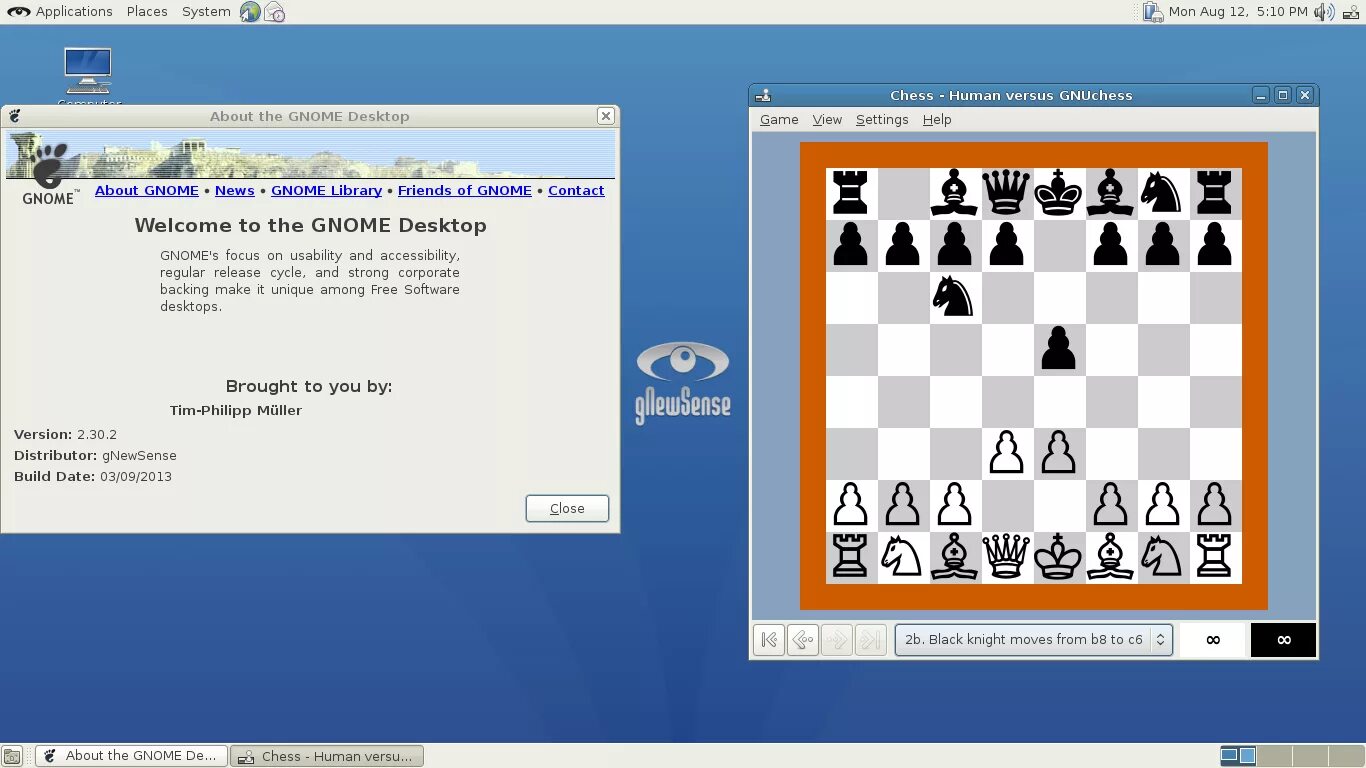The height and width of the screenshot is (768, 1366).
Task: Show the previous move
Action: 803,640
